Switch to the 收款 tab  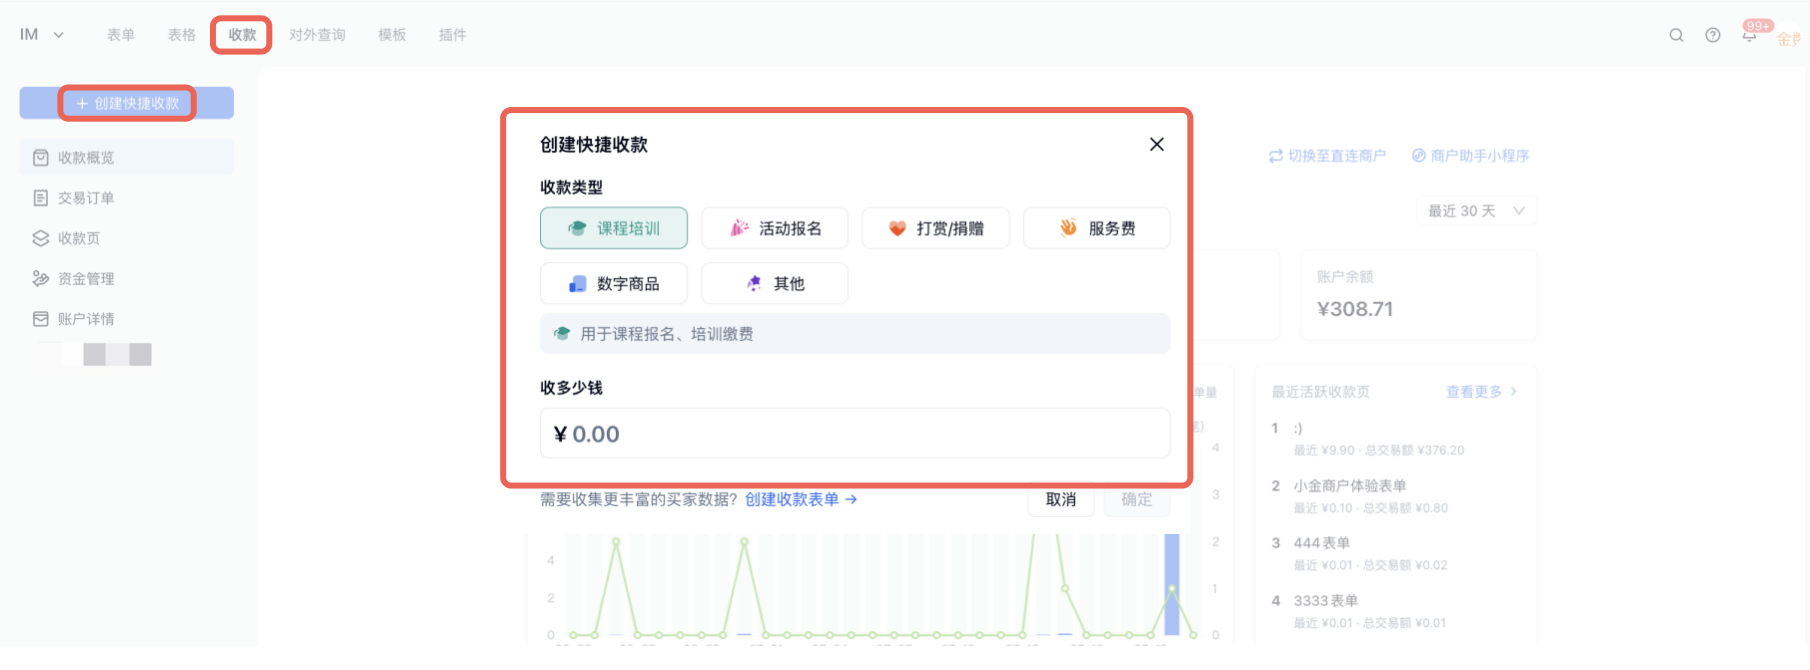click(x=242, y=35)
